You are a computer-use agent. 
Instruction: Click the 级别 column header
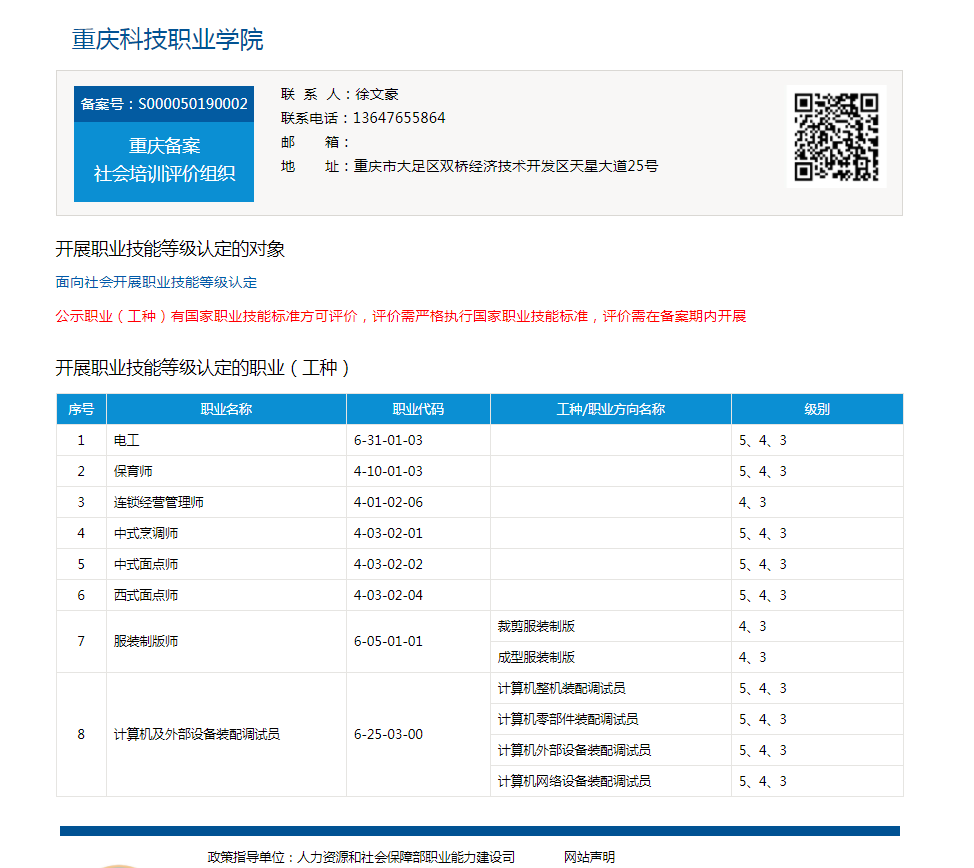[817, 409]
